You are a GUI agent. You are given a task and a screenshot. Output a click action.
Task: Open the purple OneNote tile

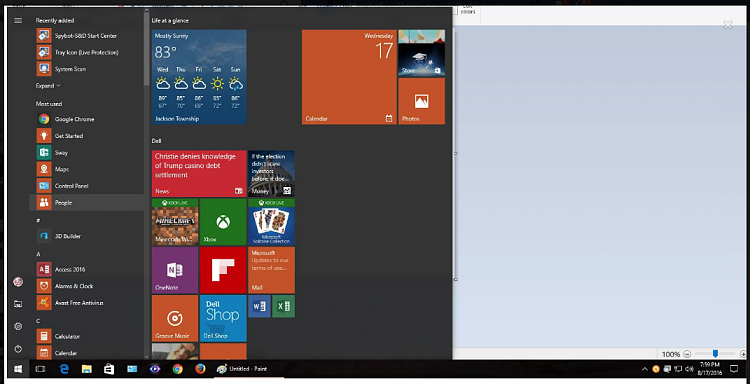(x=175, y=270)
